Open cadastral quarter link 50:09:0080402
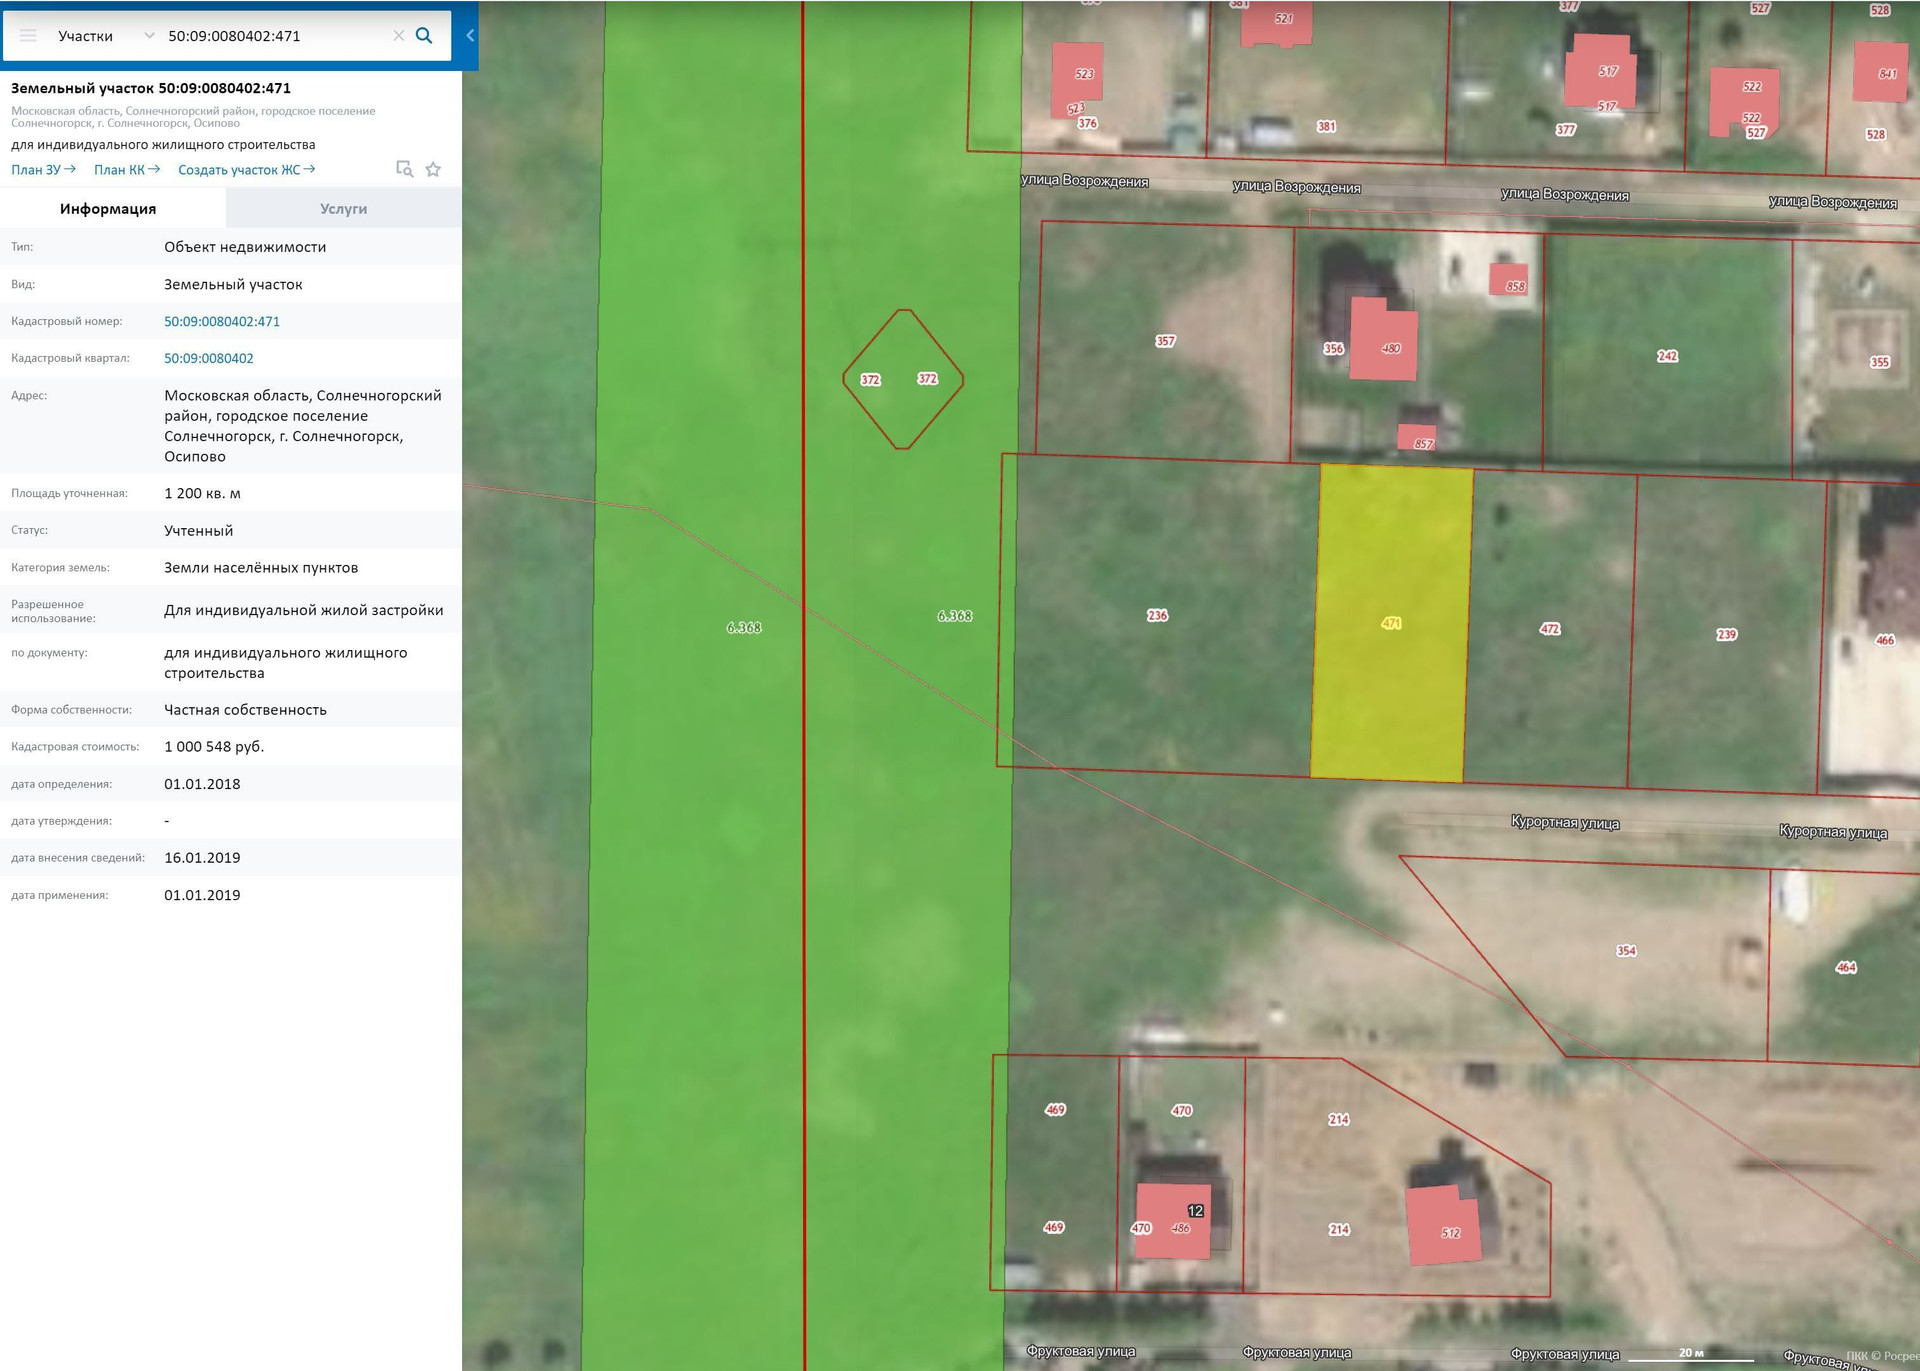Screen dimensions: 1920x1371 (x=209, y=358)
